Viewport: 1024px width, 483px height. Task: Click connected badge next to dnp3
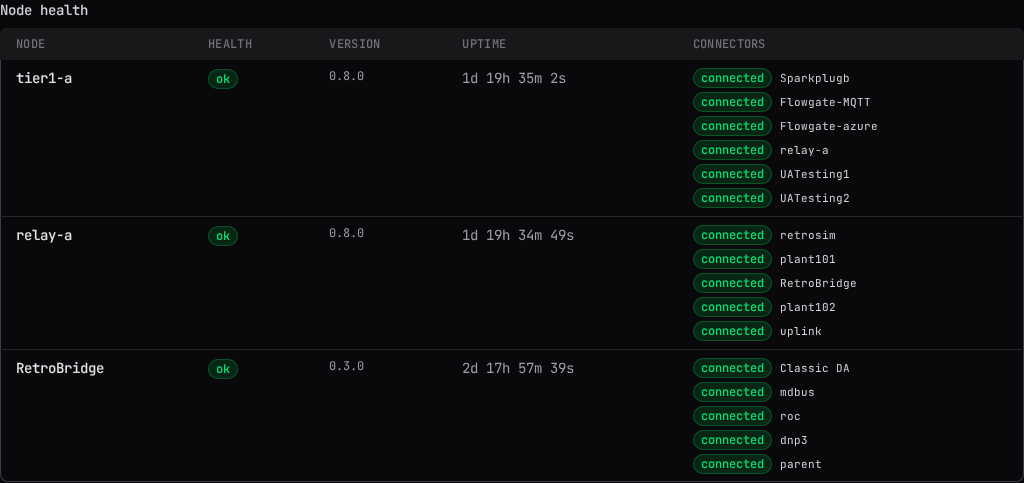(732, 440)
